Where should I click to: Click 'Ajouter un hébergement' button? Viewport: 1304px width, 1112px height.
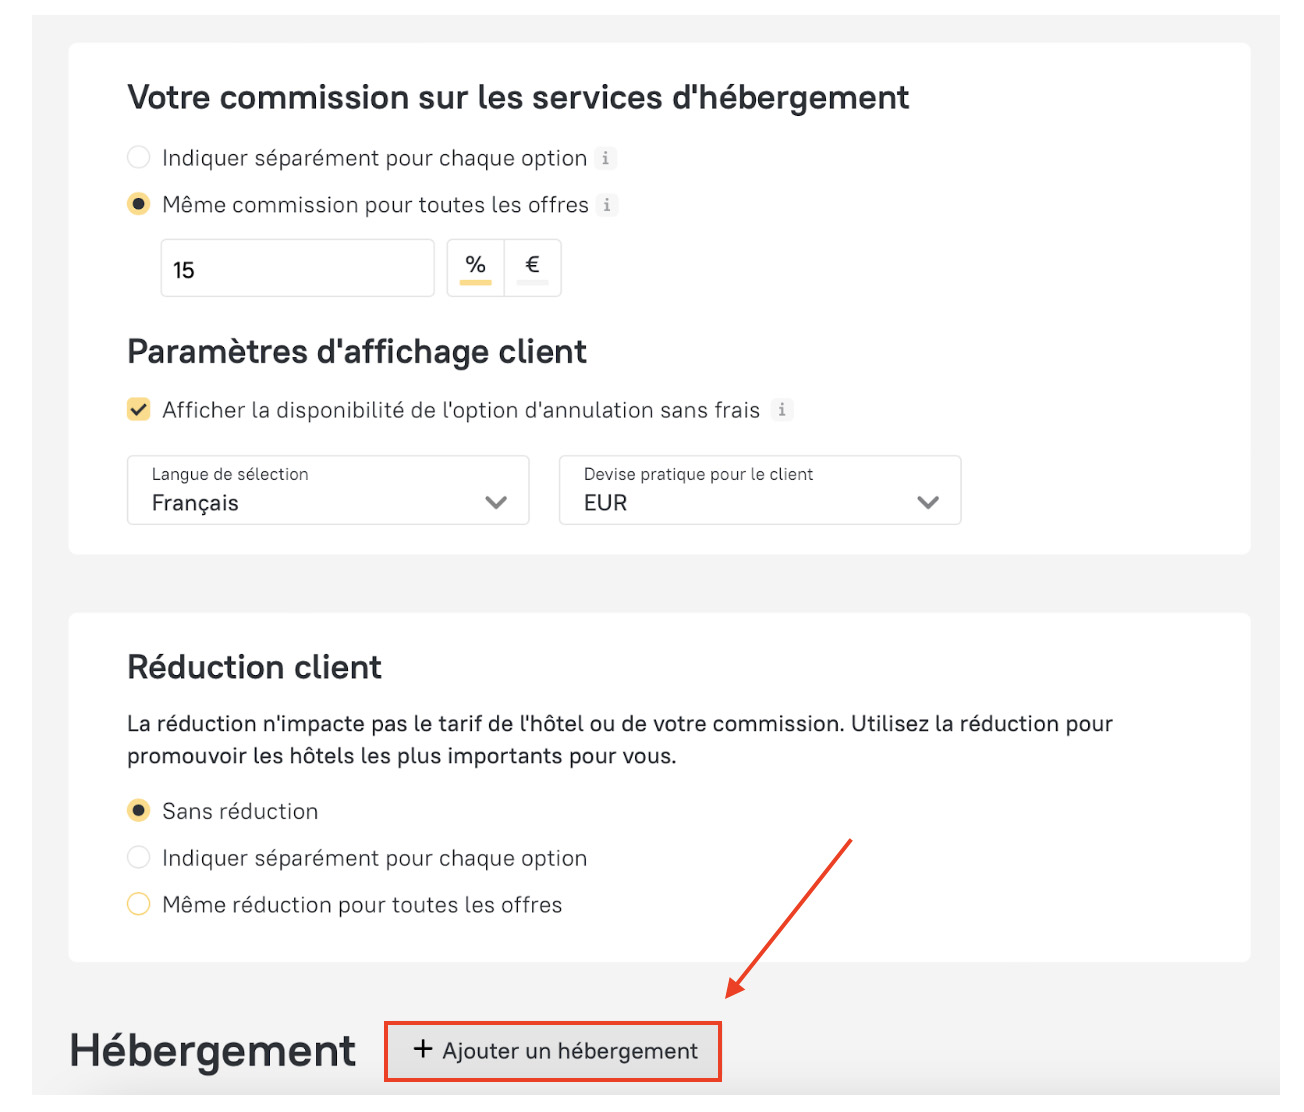coord(553,1051)
